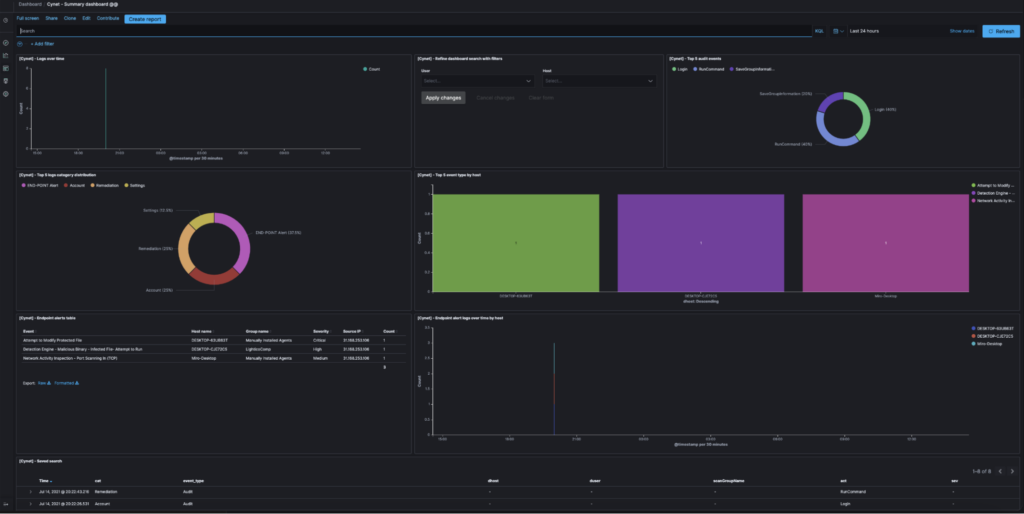Click 'Attempt to Modify Protected File' event cell

point(52,340)
